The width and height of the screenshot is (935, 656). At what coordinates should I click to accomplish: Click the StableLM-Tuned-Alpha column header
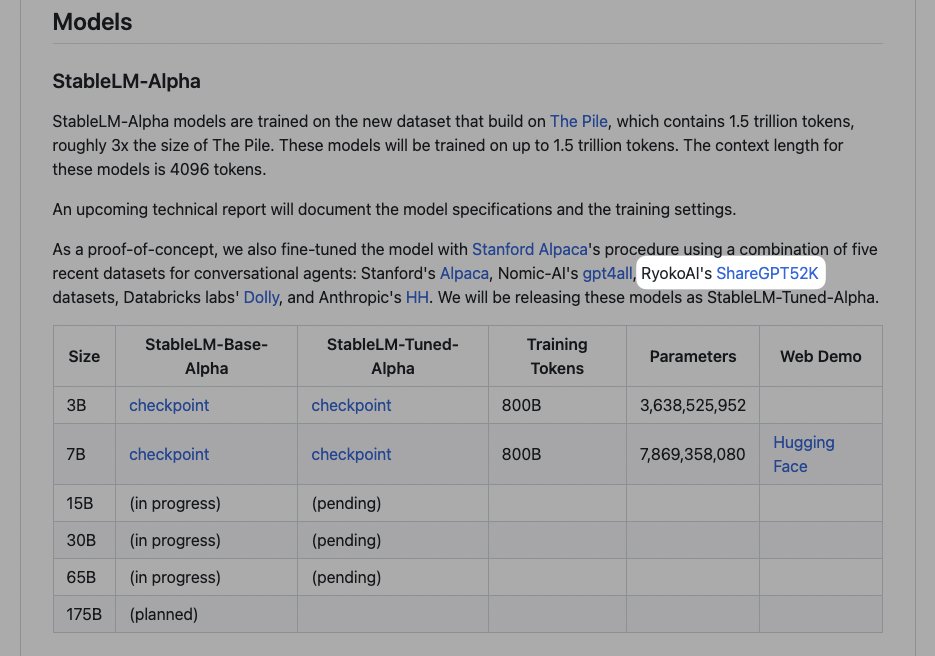[392, 357]
